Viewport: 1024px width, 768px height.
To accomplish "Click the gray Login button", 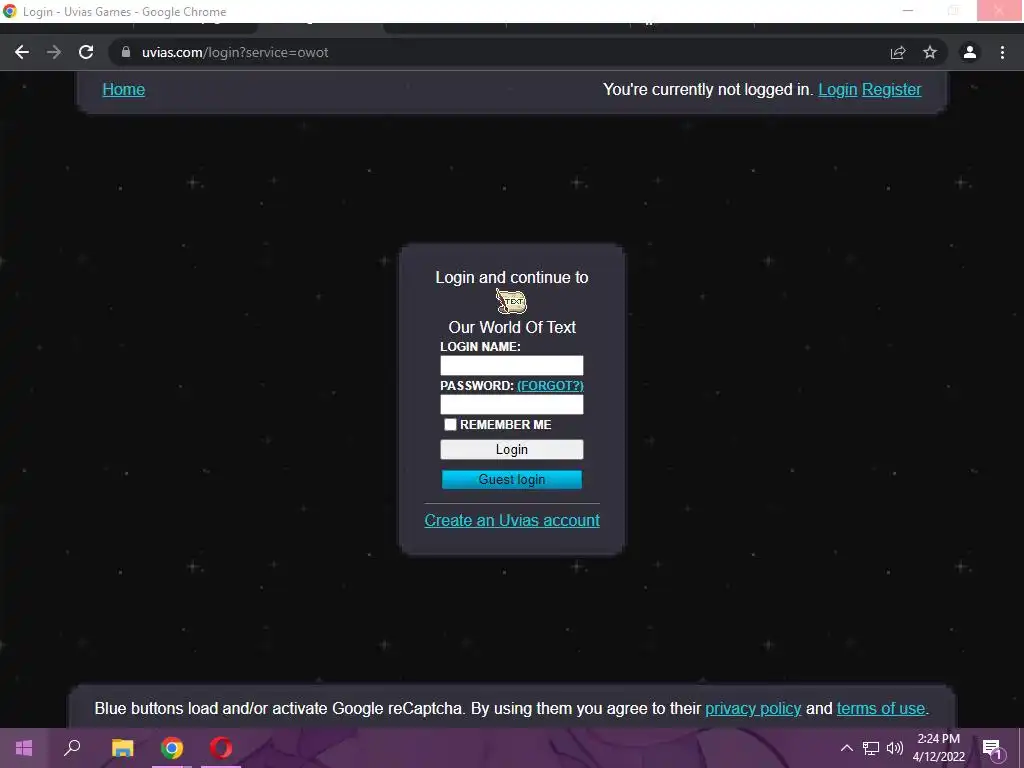I will [511, 449].
